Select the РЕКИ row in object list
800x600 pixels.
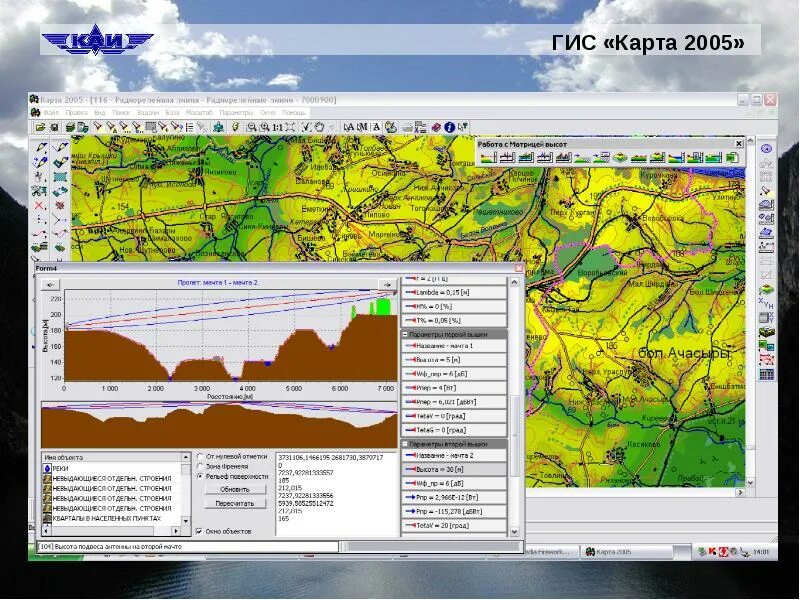tap(112, 468)
